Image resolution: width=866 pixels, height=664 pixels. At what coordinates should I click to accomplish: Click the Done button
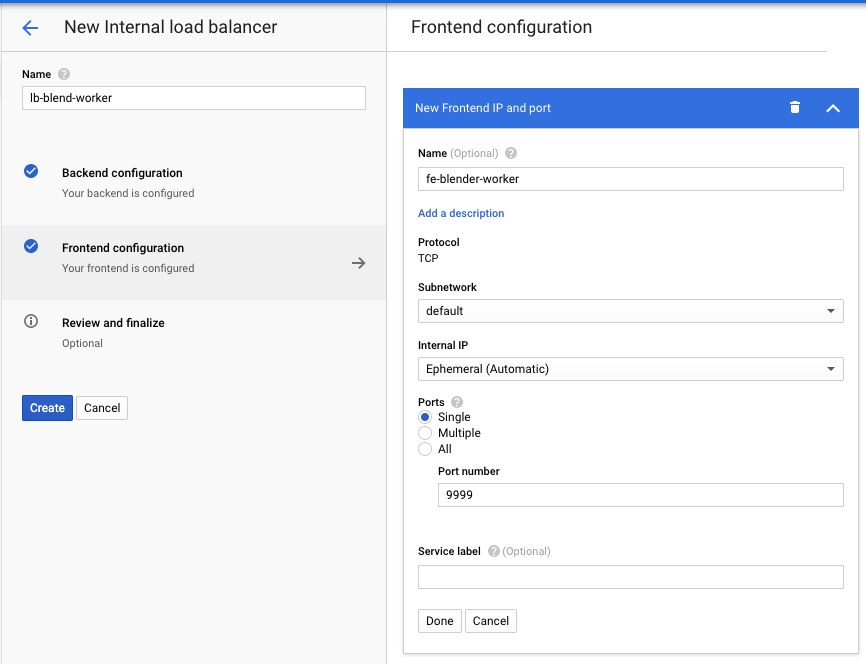point(440,621)
